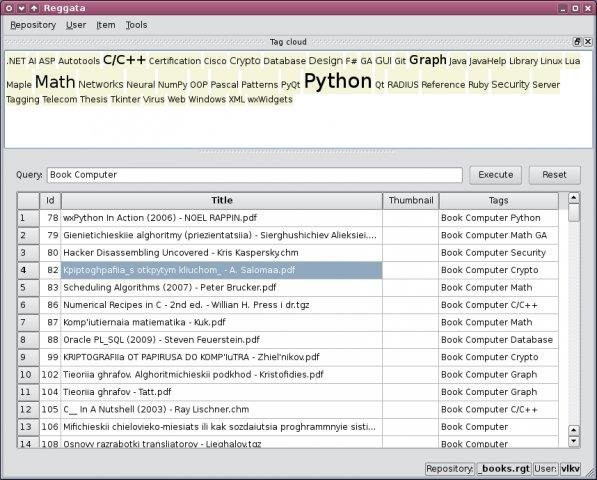Click the wxWidgets tag in cloud
This screenshot has width=597, height=480.
(x=270, y=99)
